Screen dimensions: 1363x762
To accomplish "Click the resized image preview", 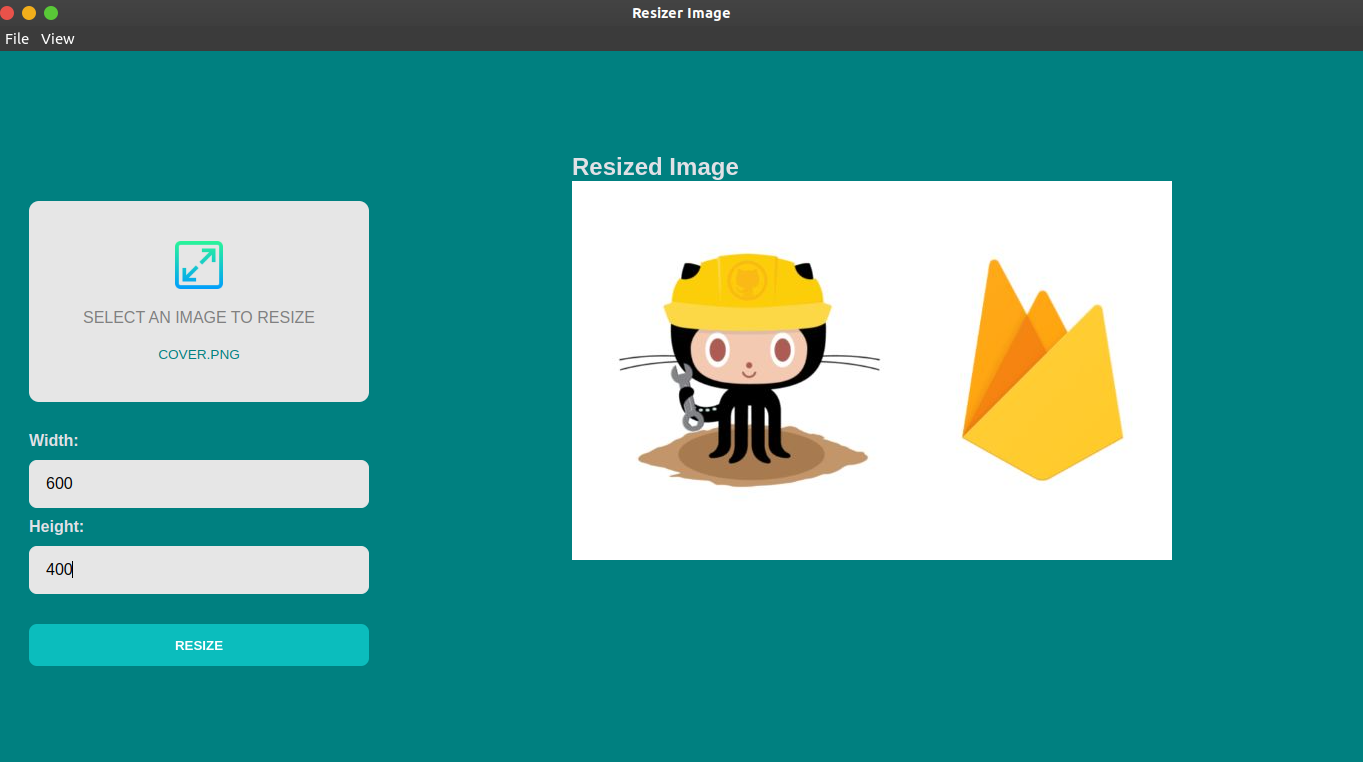I will pyautogui.click(x=872, y=370).
